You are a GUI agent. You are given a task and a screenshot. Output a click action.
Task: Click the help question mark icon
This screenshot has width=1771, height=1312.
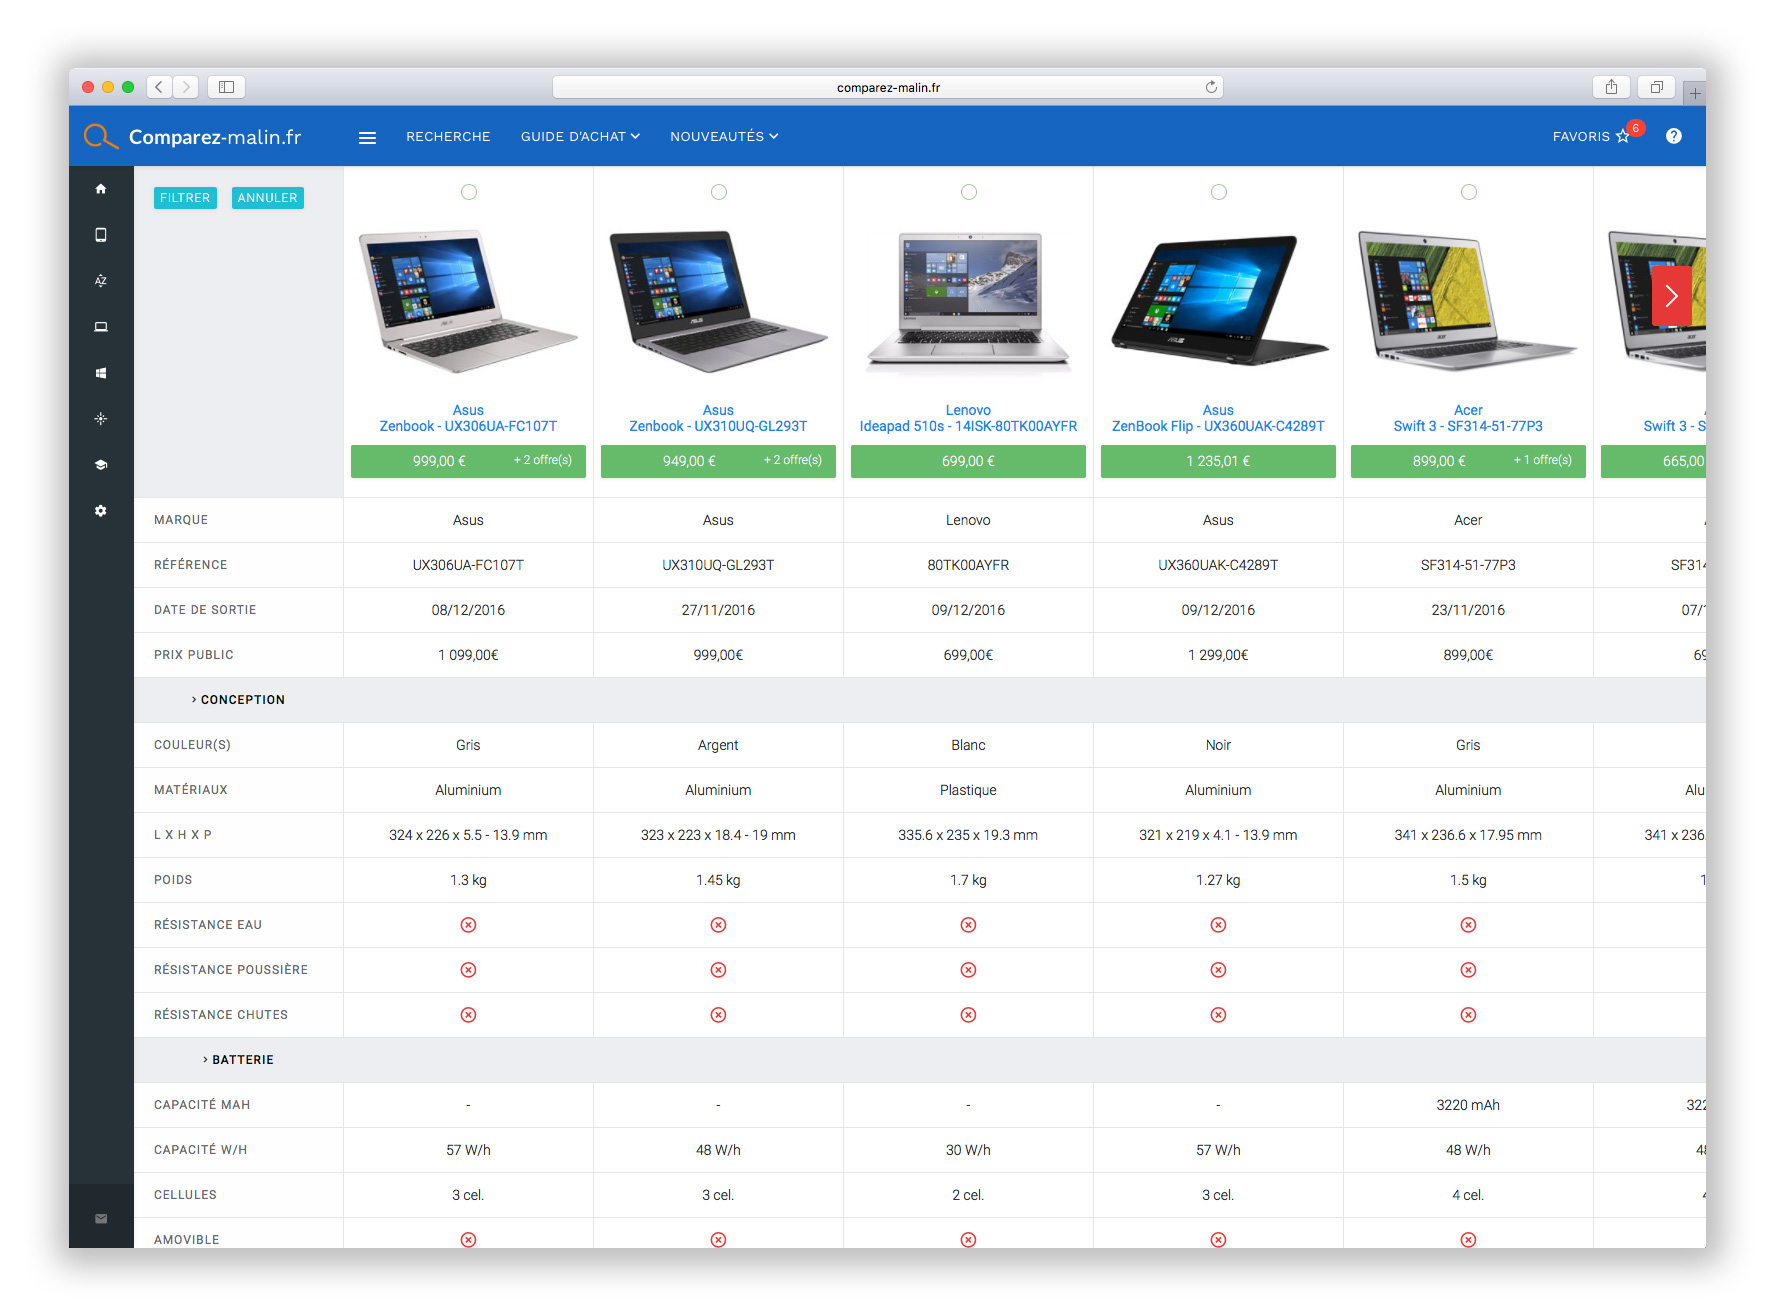coord(1673,136)
